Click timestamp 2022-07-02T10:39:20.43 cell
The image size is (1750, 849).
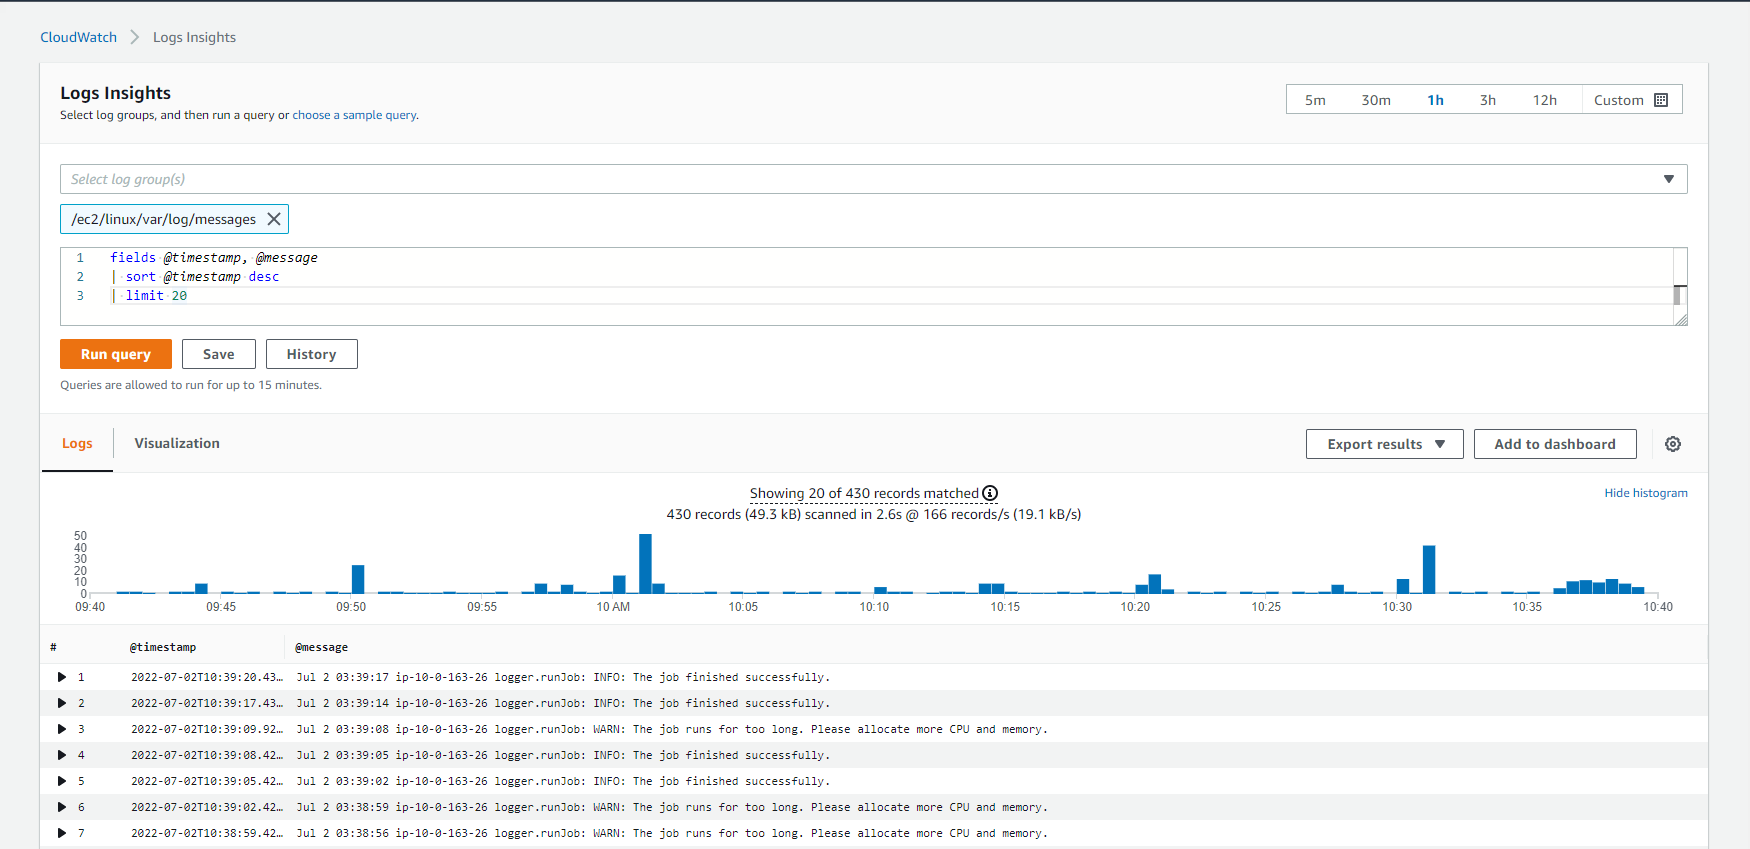click(207, 677)
